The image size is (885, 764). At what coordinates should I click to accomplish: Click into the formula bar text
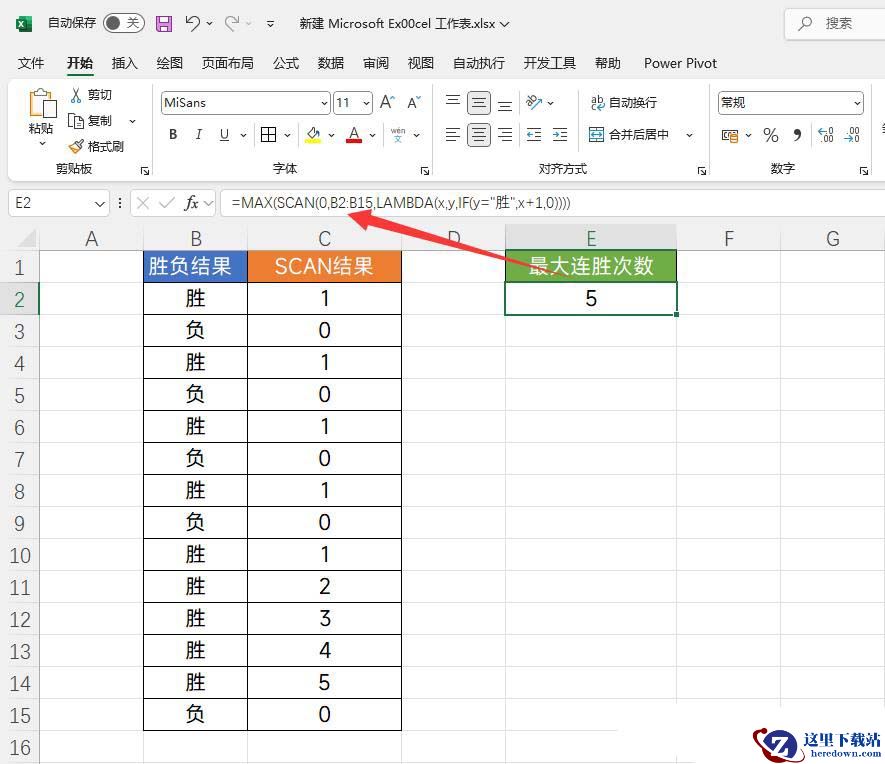(x=401, y=203)
